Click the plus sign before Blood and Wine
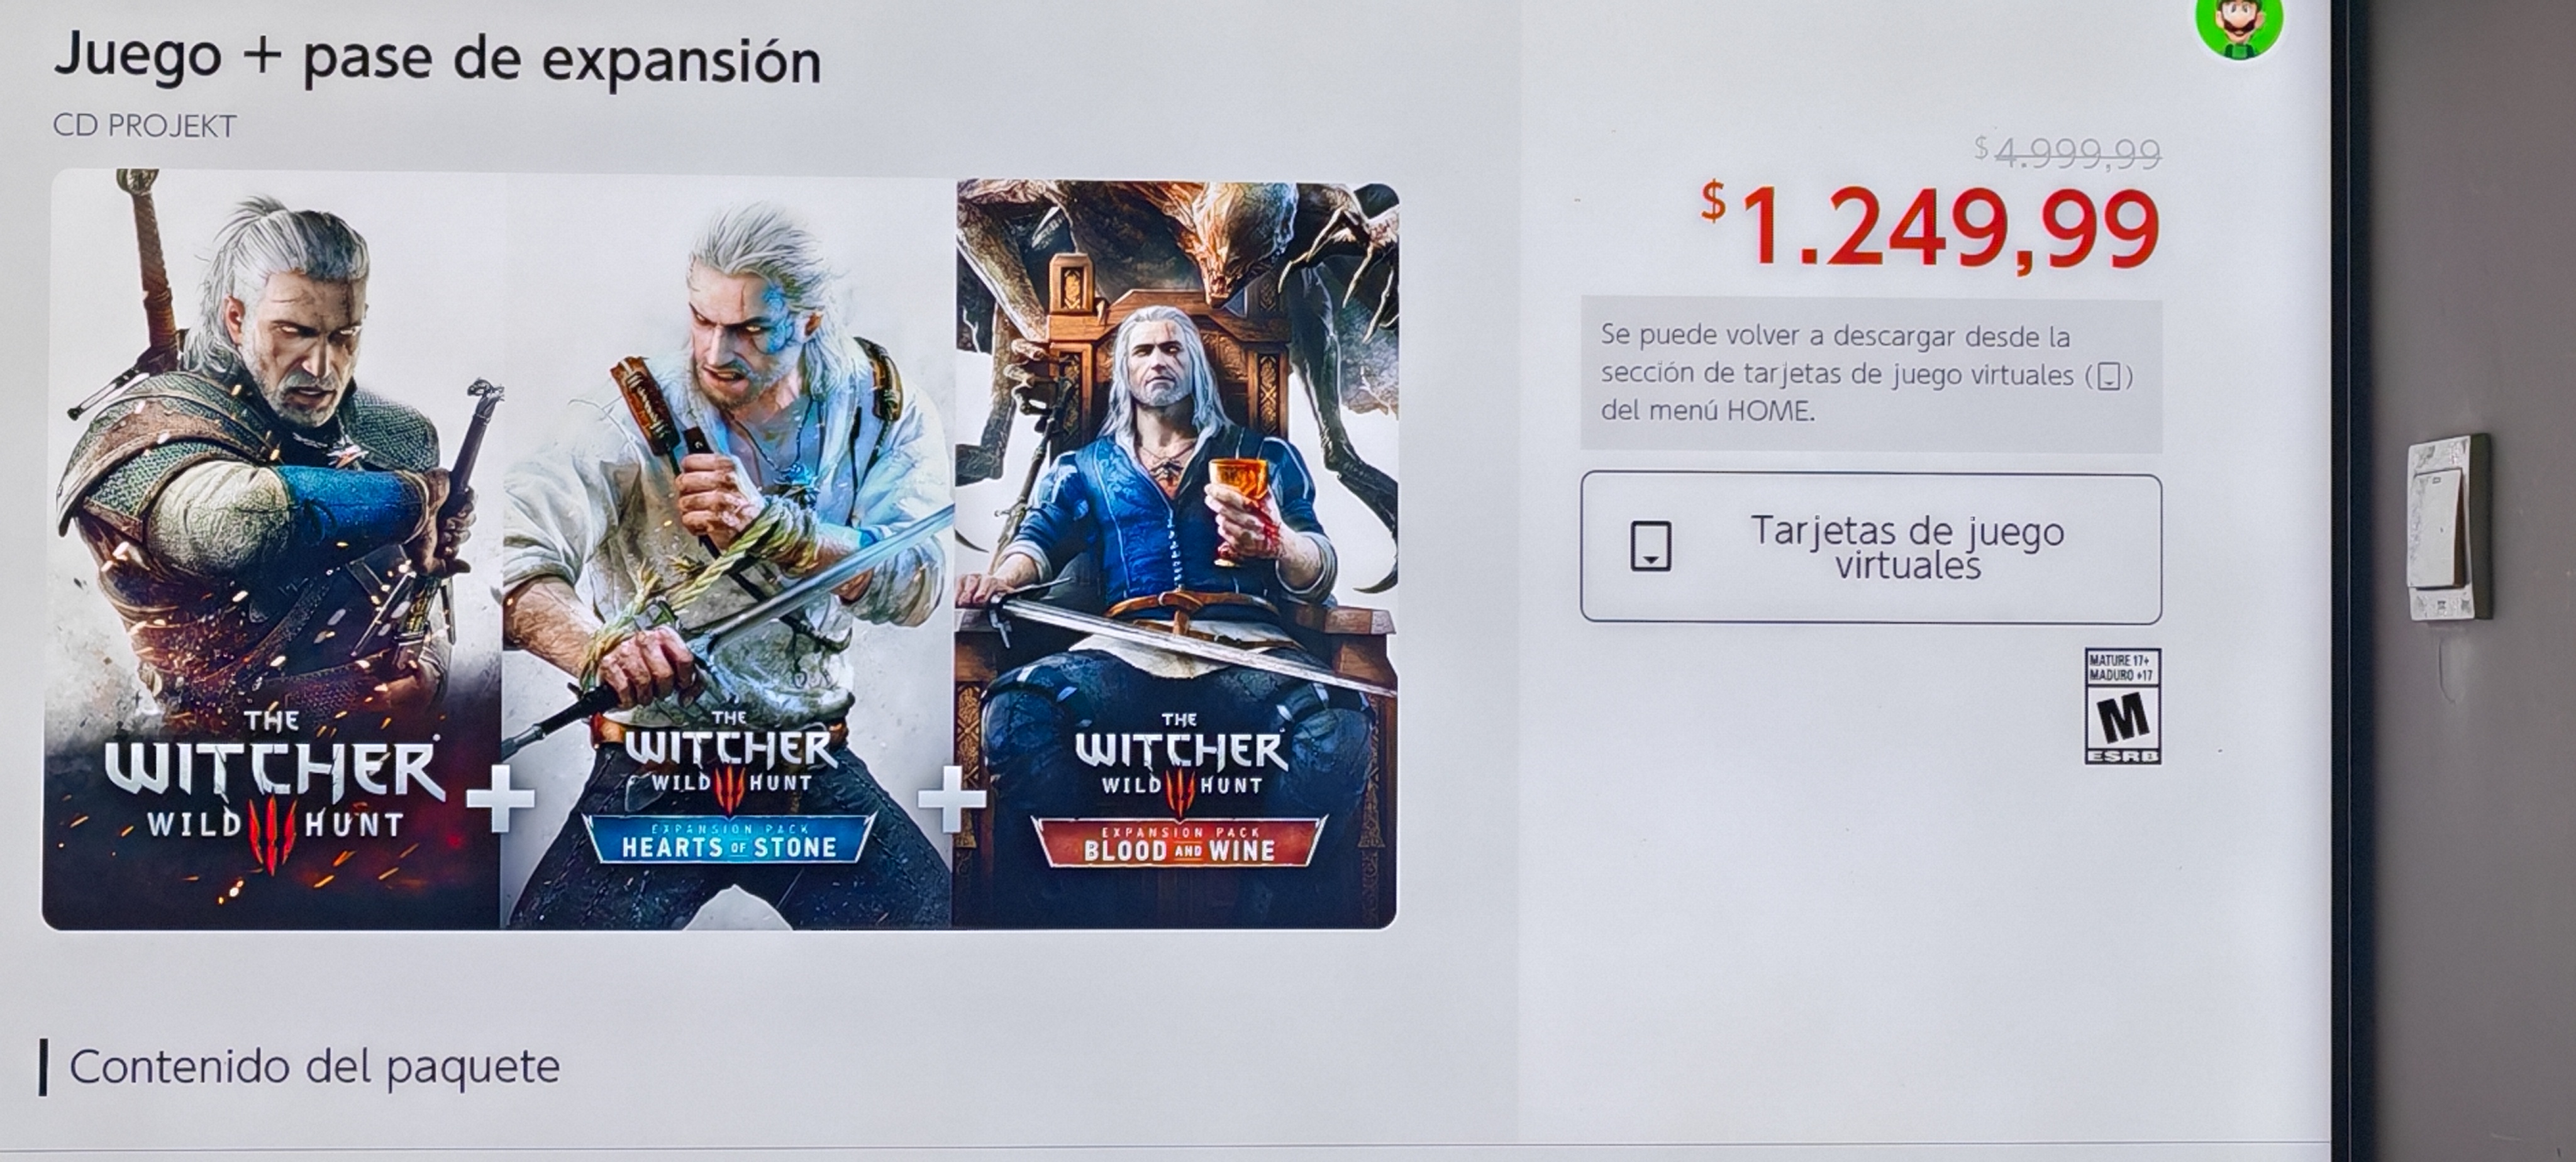Image resolution: width=2576 pixels, height=1162 pixels. pos(951,800)
